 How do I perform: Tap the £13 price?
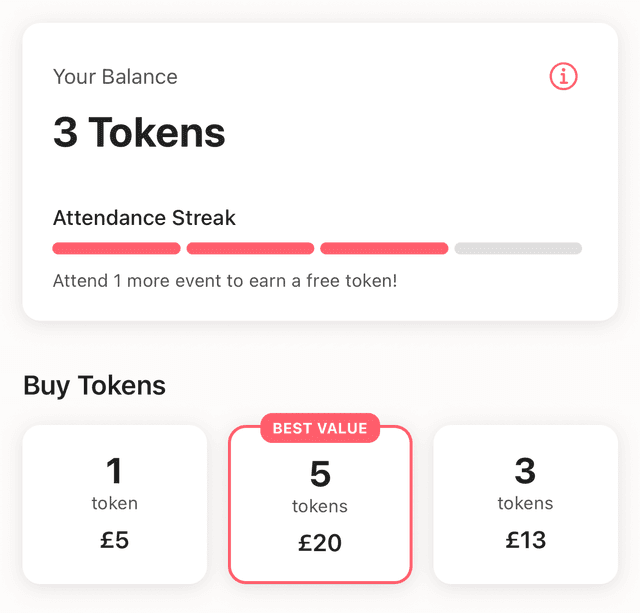point(525,540)
